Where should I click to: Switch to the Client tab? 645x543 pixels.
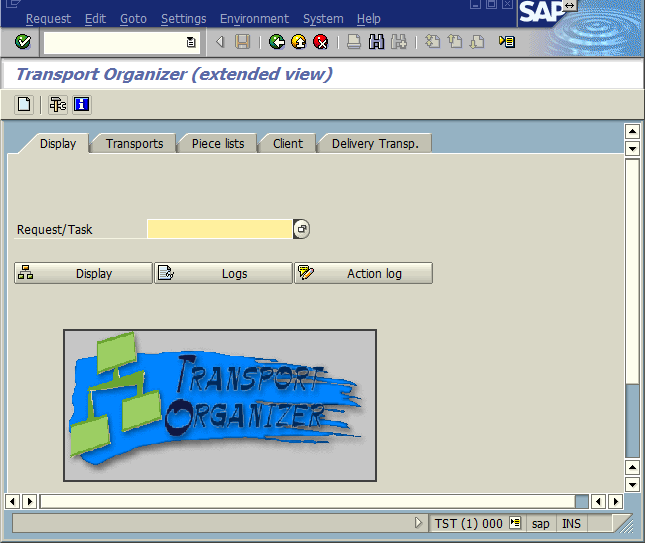click(288, 144)
